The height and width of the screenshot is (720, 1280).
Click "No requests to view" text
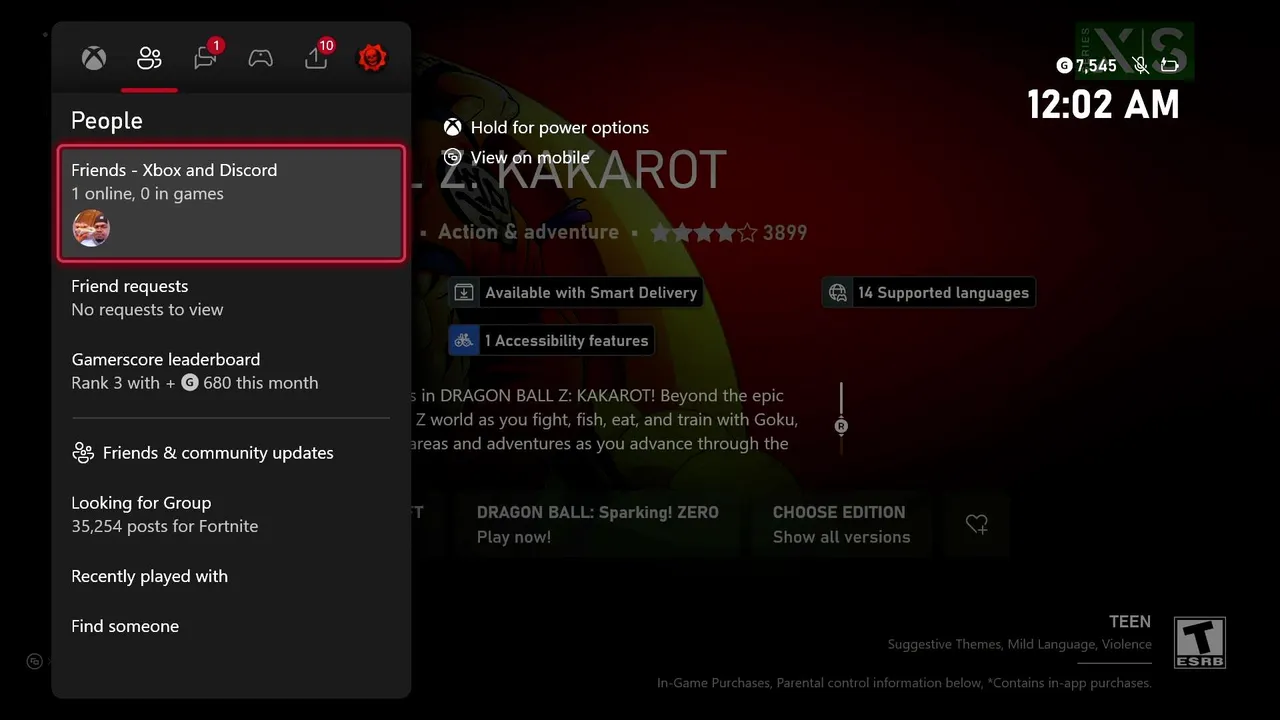[147, 310]
